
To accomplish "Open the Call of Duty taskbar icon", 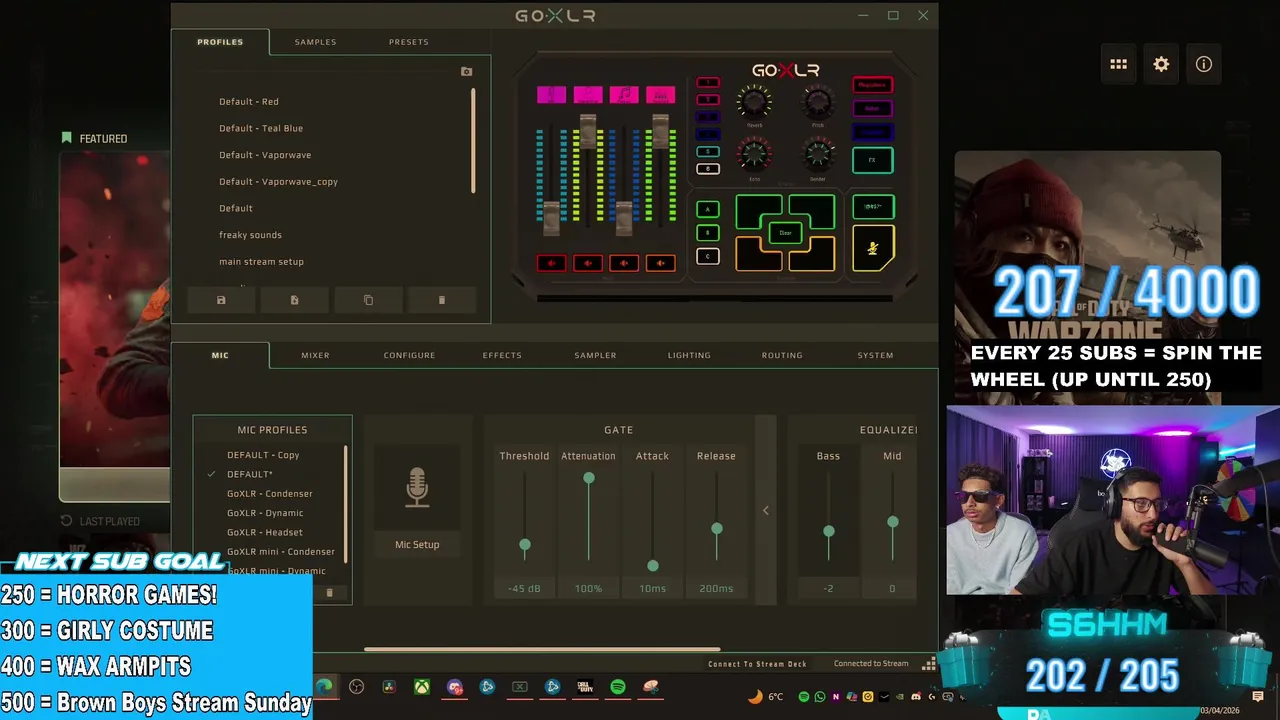I will coord(585,687).
